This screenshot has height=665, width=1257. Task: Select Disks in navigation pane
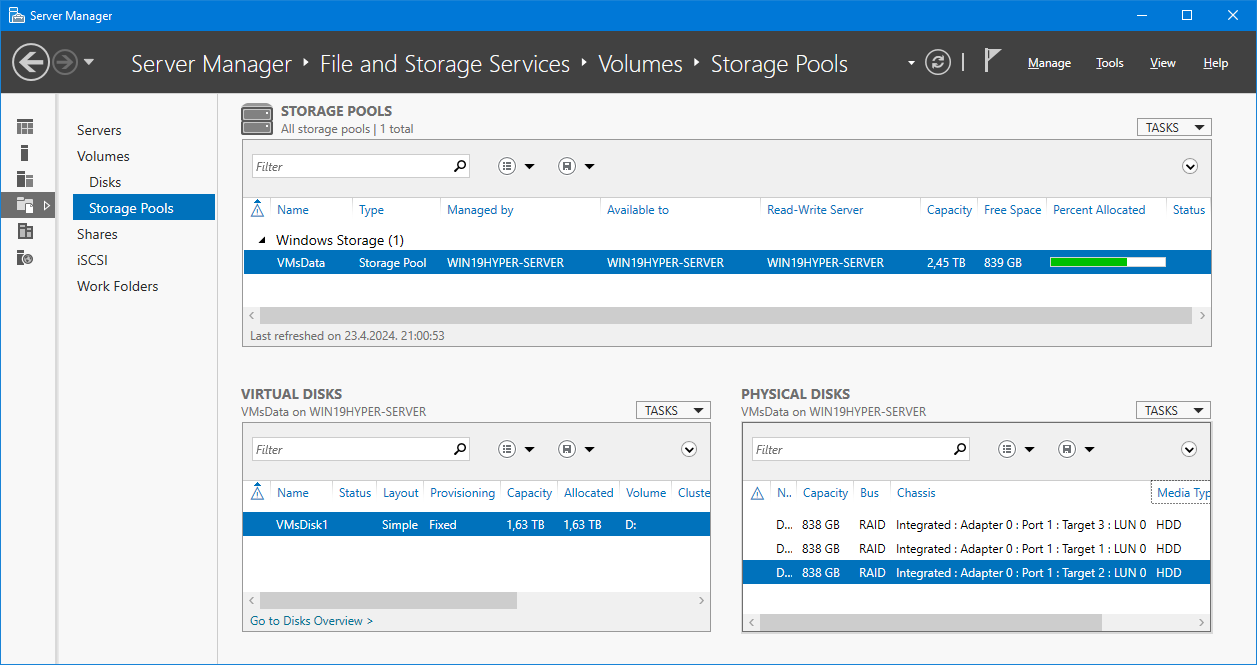coord(105,182)
